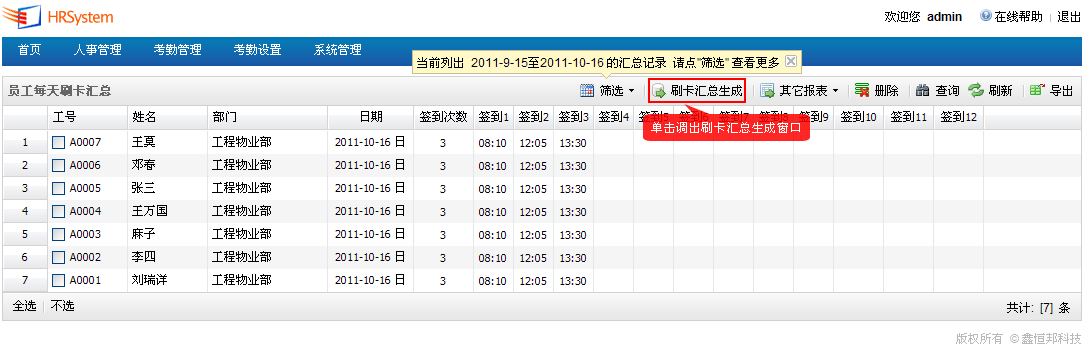
Task: Expand the 其它报表 dropdown arrow
Action: click(835, 91)
